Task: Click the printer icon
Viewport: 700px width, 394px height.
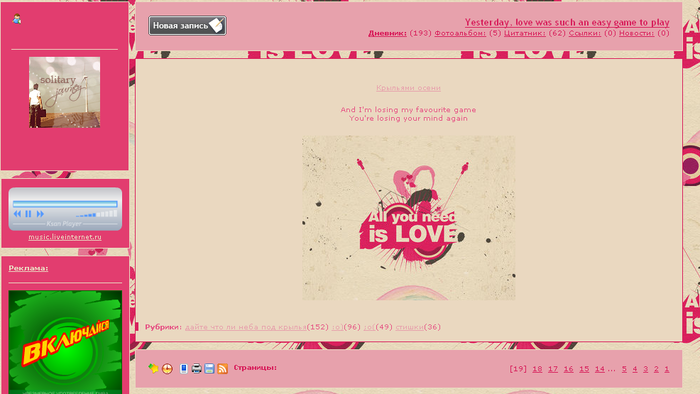Action: [x=196, y=369]
